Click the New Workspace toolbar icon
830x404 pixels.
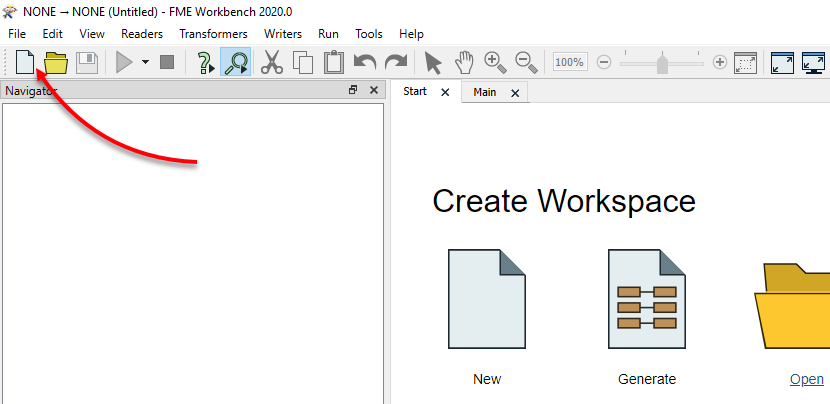coord(25,63)
